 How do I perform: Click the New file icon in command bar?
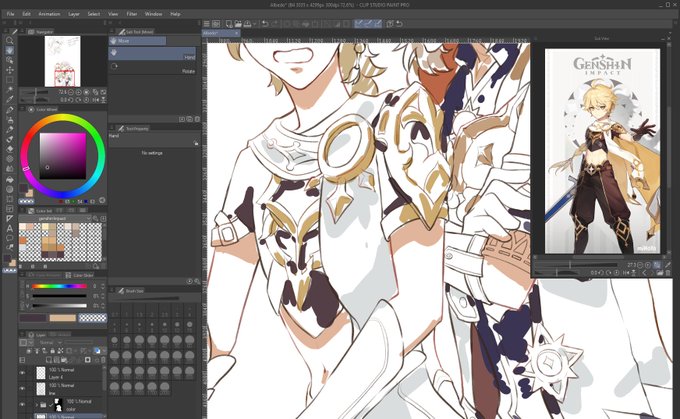229,24
